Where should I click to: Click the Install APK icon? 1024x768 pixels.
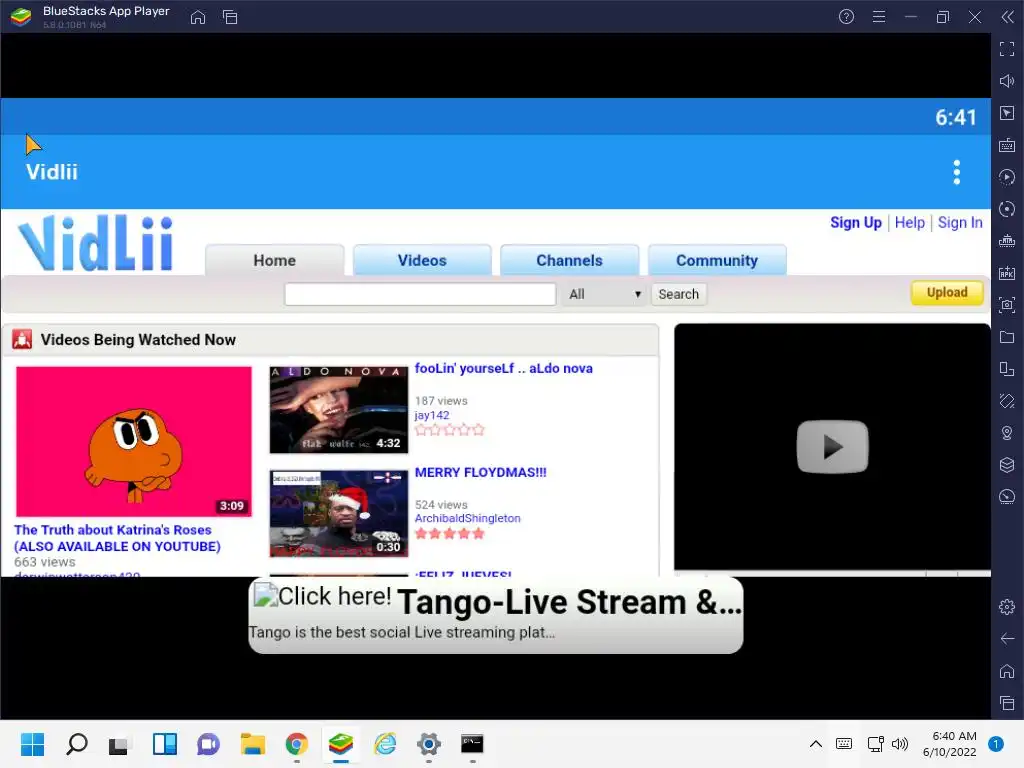(x=1006, y=273)
